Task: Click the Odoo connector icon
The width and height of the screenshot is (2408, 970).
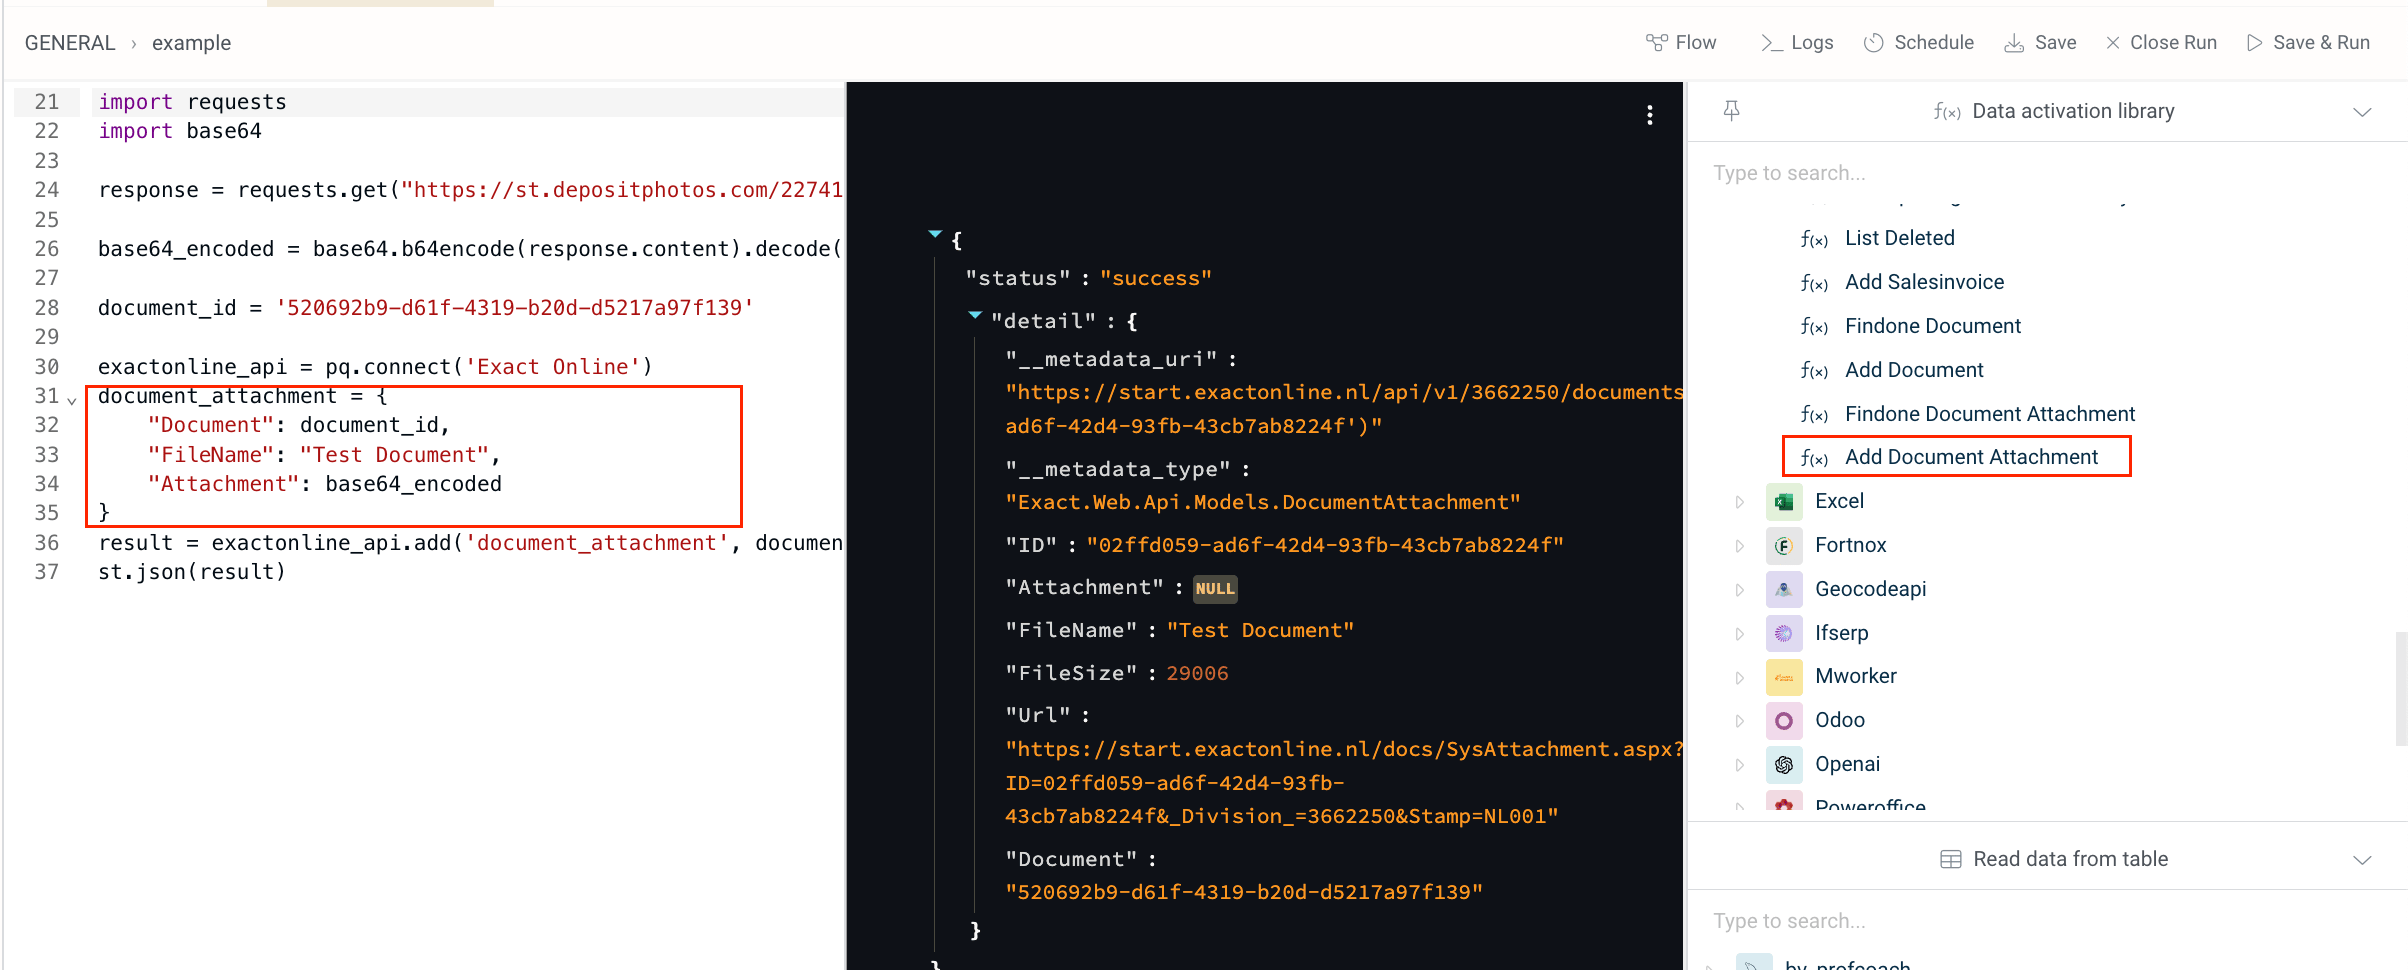Action: click(1784, 721)
